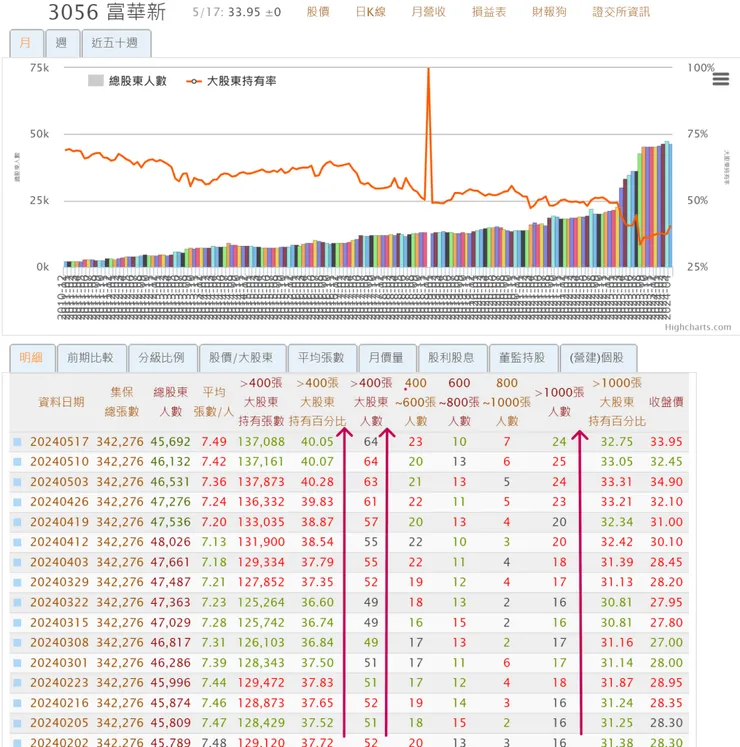Viewport: 740px width, 747px height.
Task: Open the 前期比較 tab
Action: coord(91,358)
